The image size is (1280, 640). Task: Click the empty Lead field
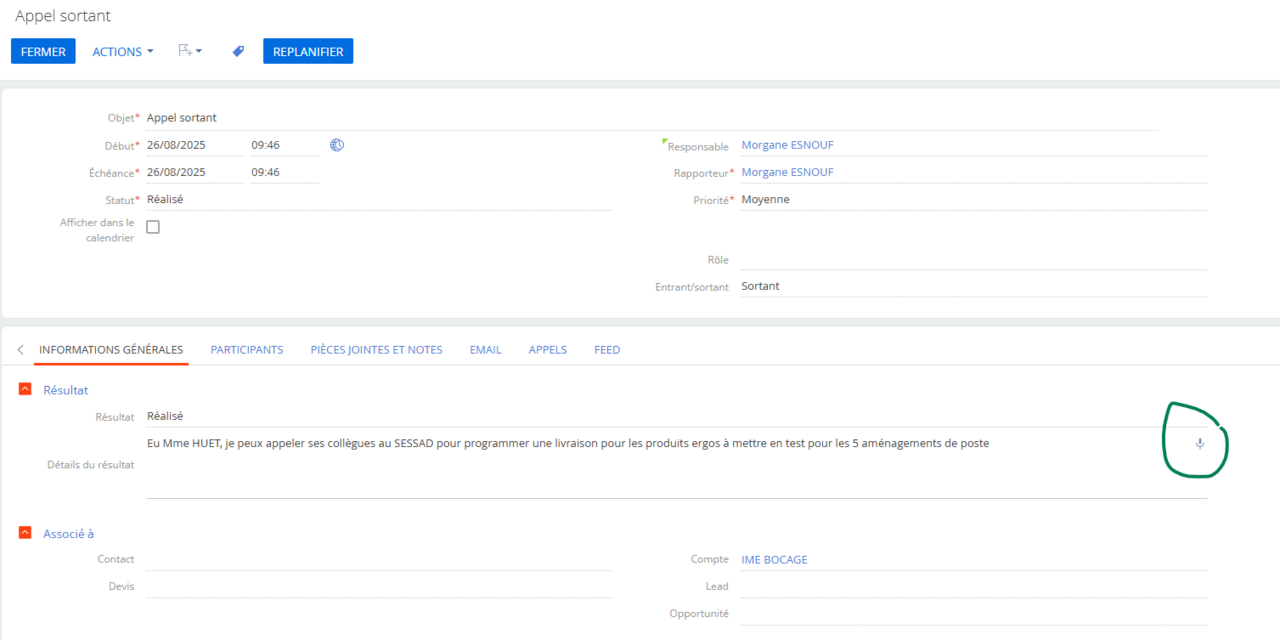(x=974, y=586)
